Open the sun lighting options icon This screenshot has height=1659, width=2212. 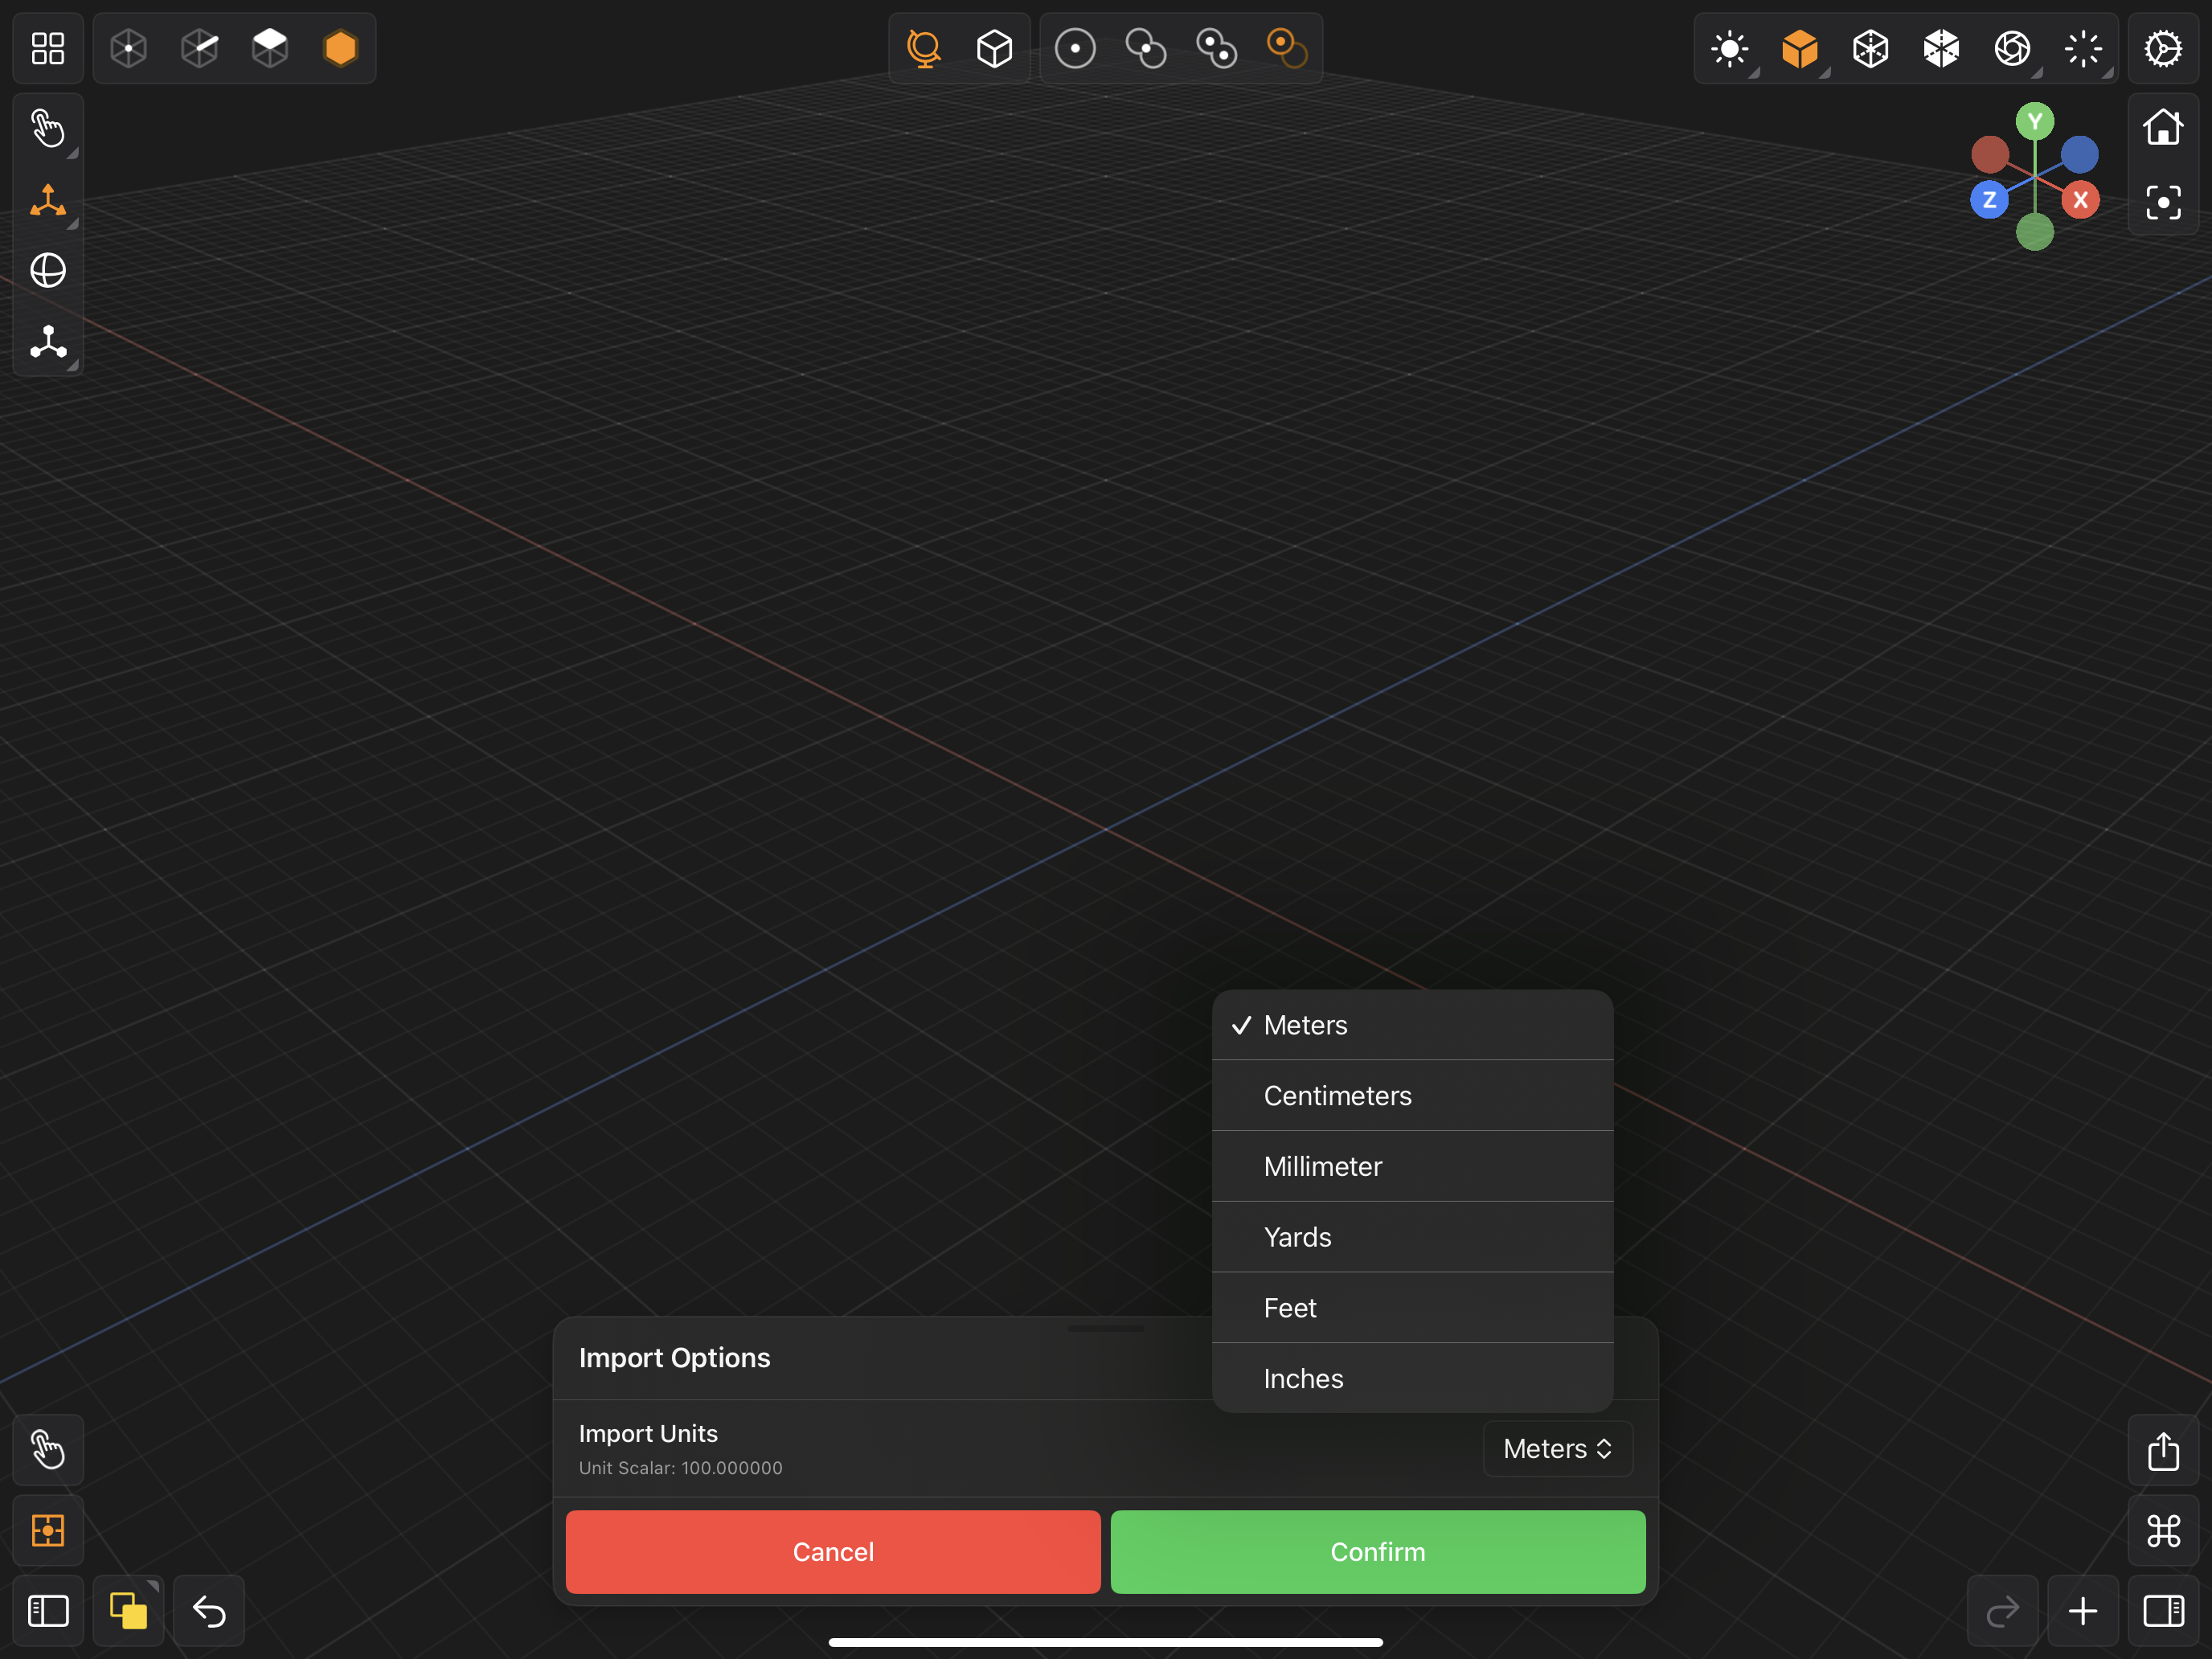click(1730, 48)
